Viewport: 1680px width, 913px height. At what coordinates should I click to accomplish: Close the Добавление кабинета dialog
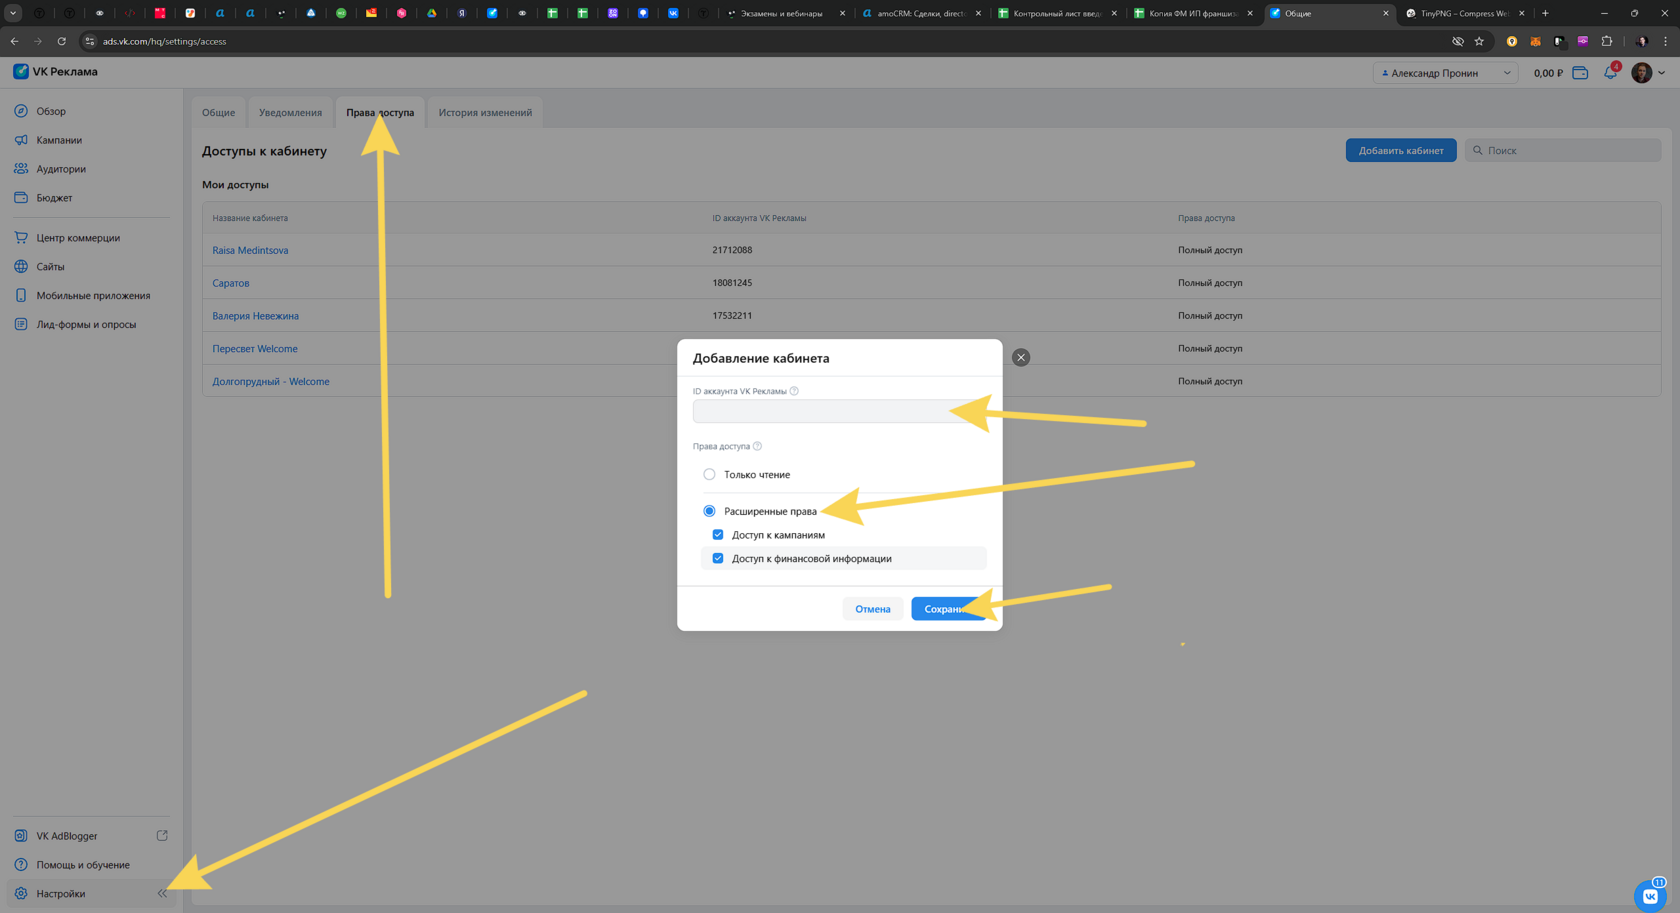[1021, 358]
